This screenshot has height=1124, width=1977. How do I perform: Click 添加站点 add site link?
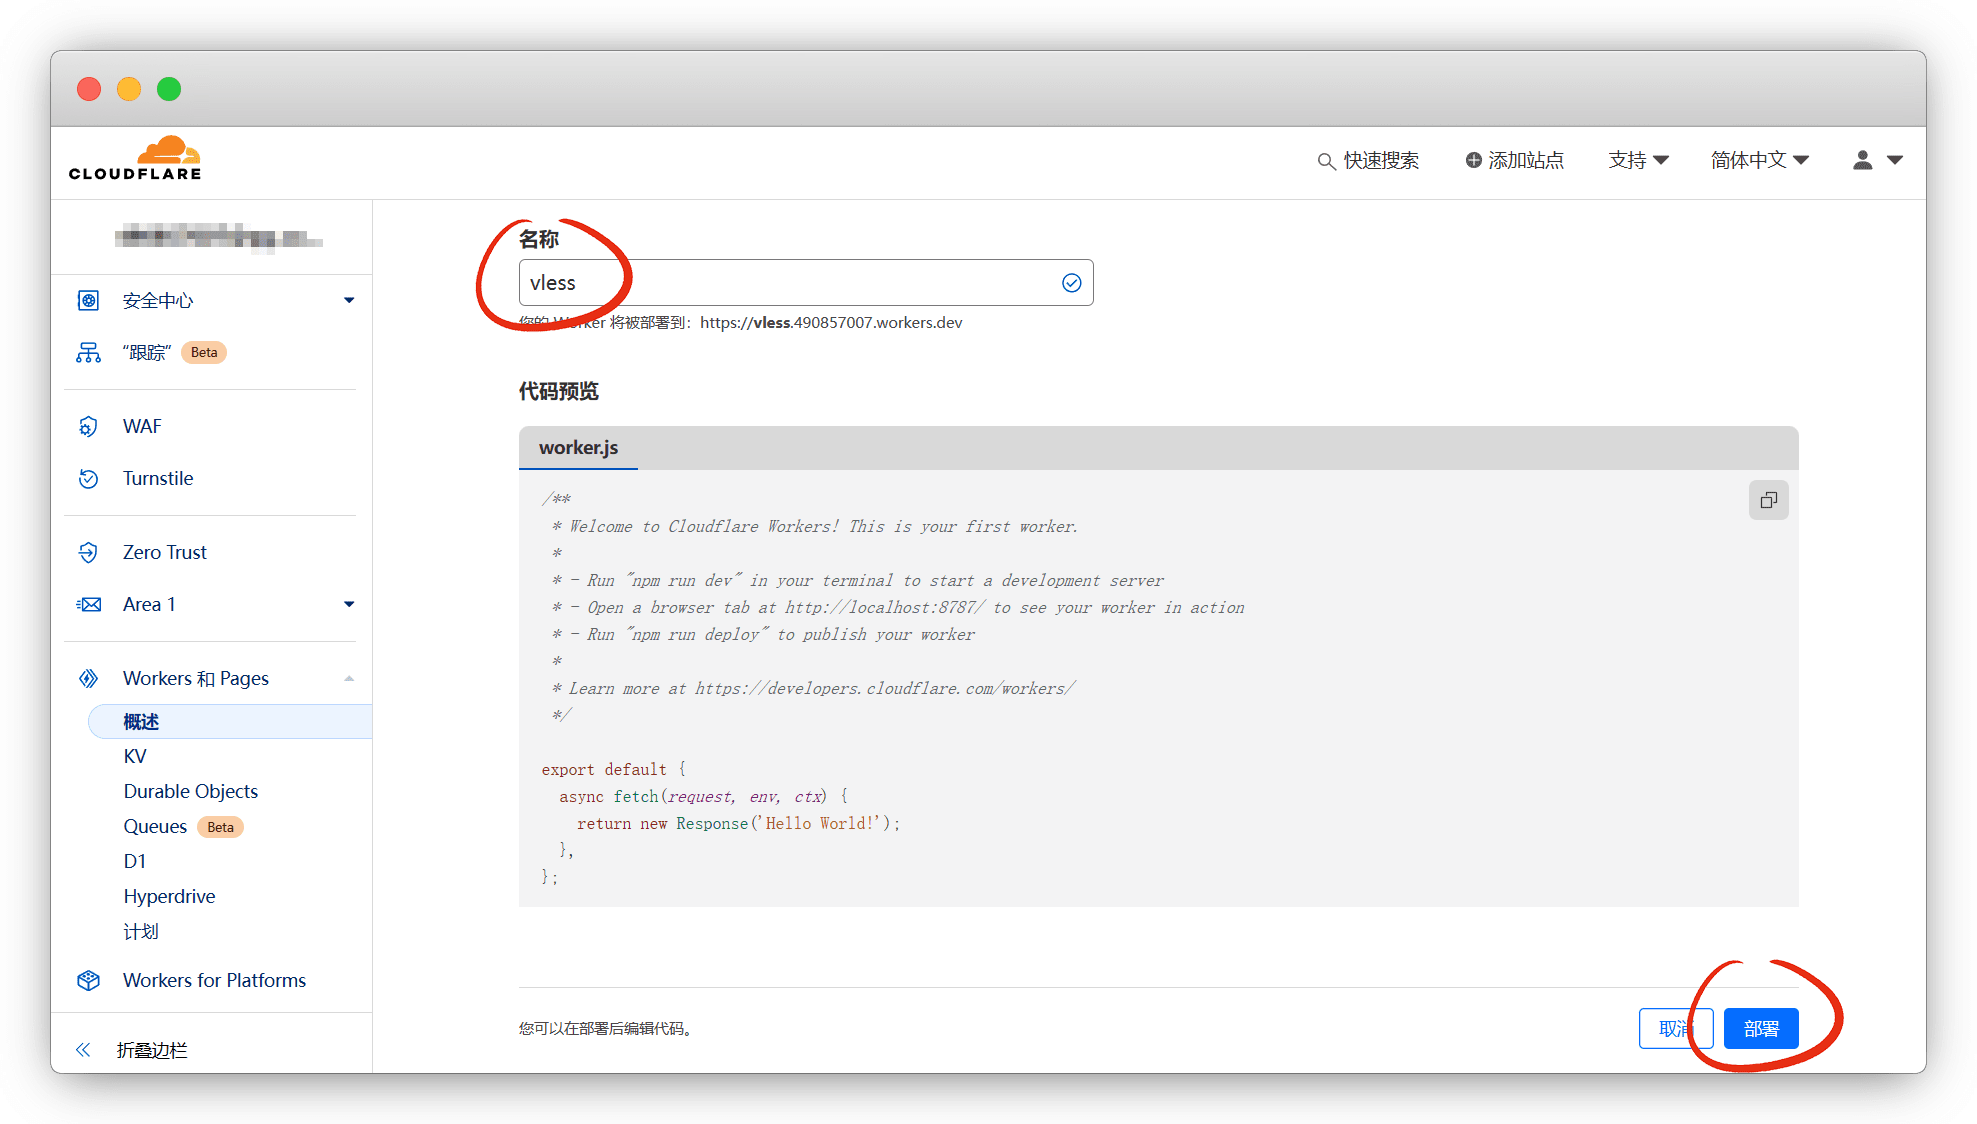click(1514, 160)
